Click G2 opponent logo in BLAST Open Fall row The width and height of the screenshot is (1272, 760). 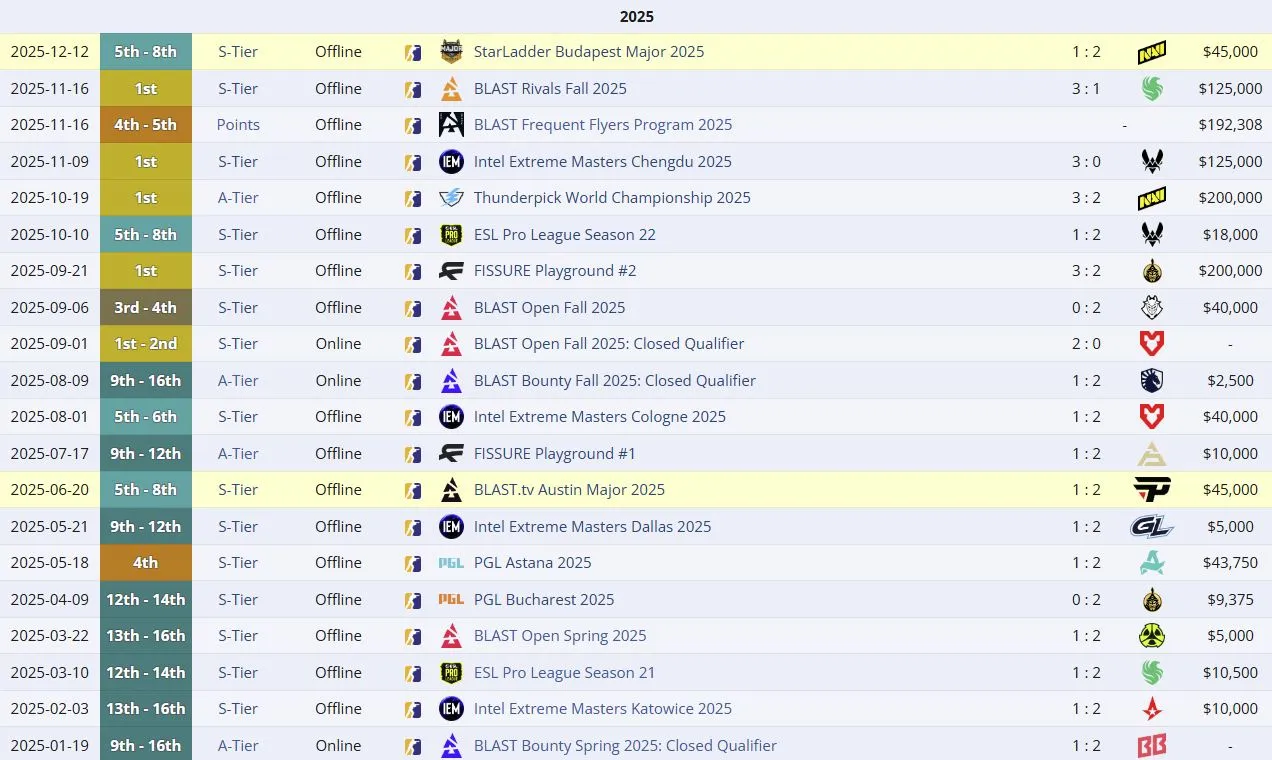[x=1152, y=307]
